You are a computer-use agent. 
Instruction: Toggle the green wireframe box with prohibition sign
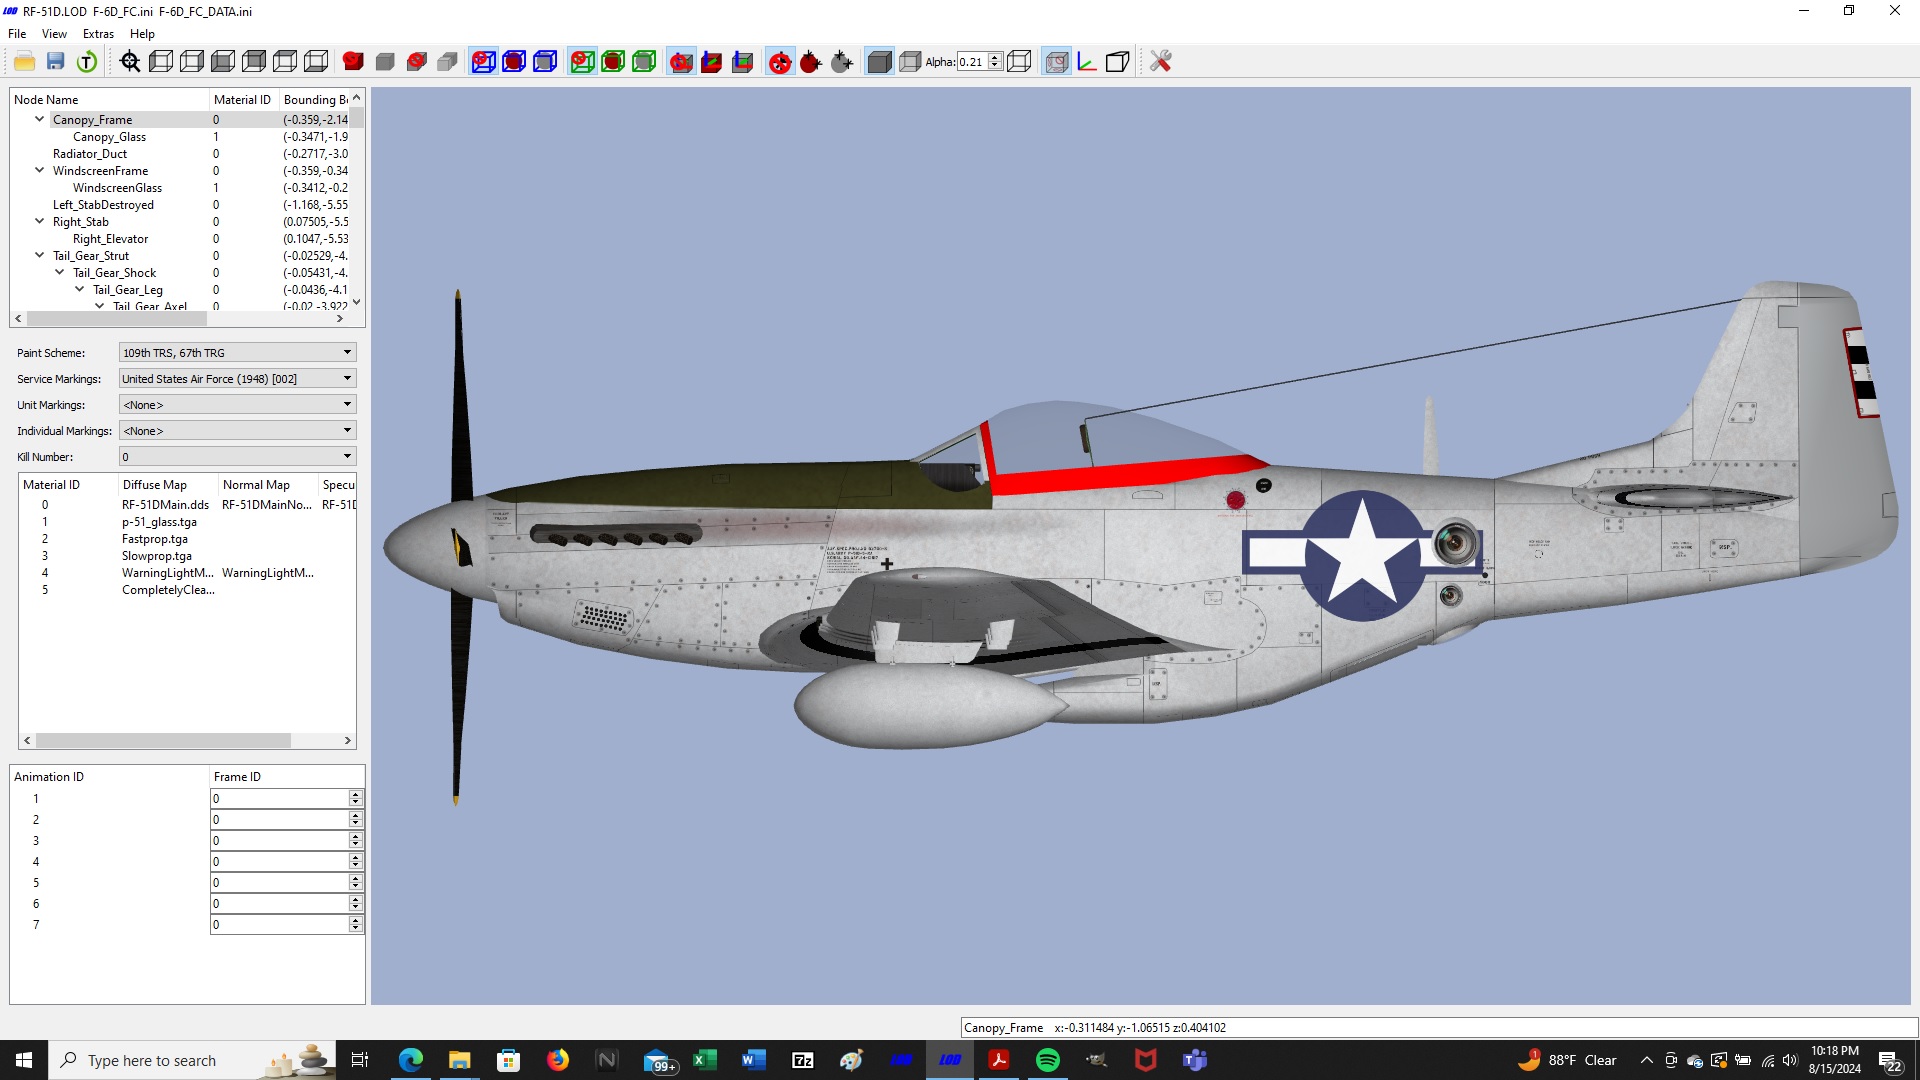pos(582,62)
